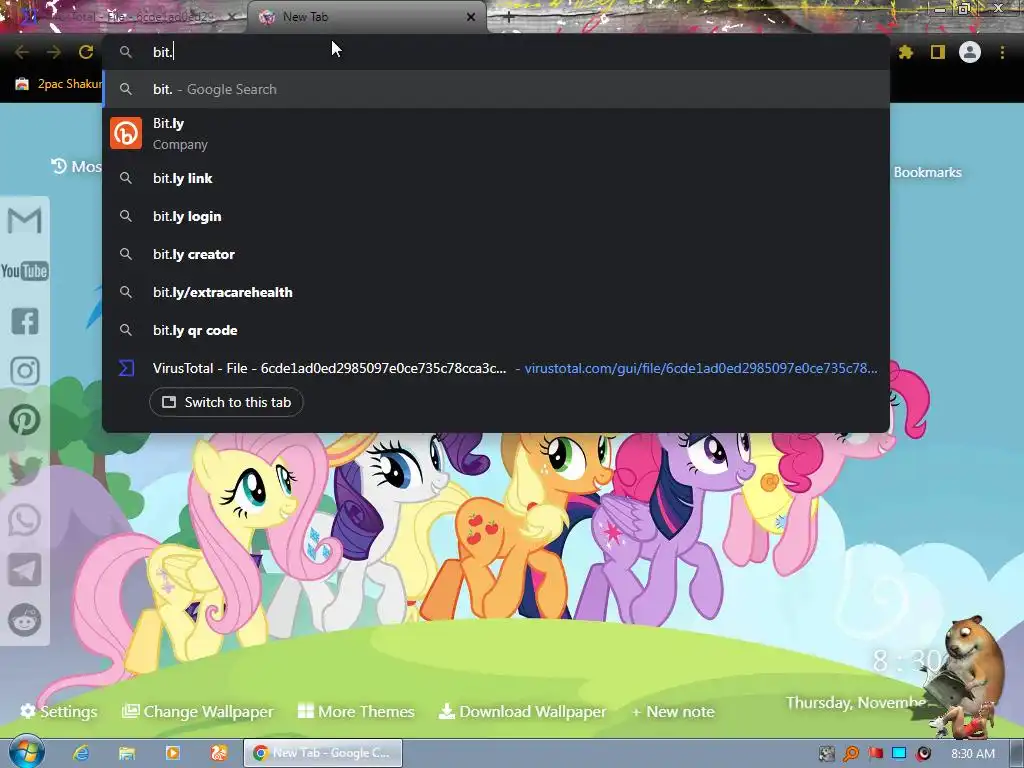Open the orange taskbar app icon
This screenshot has height=768, width=1024.
click(218, 753)
